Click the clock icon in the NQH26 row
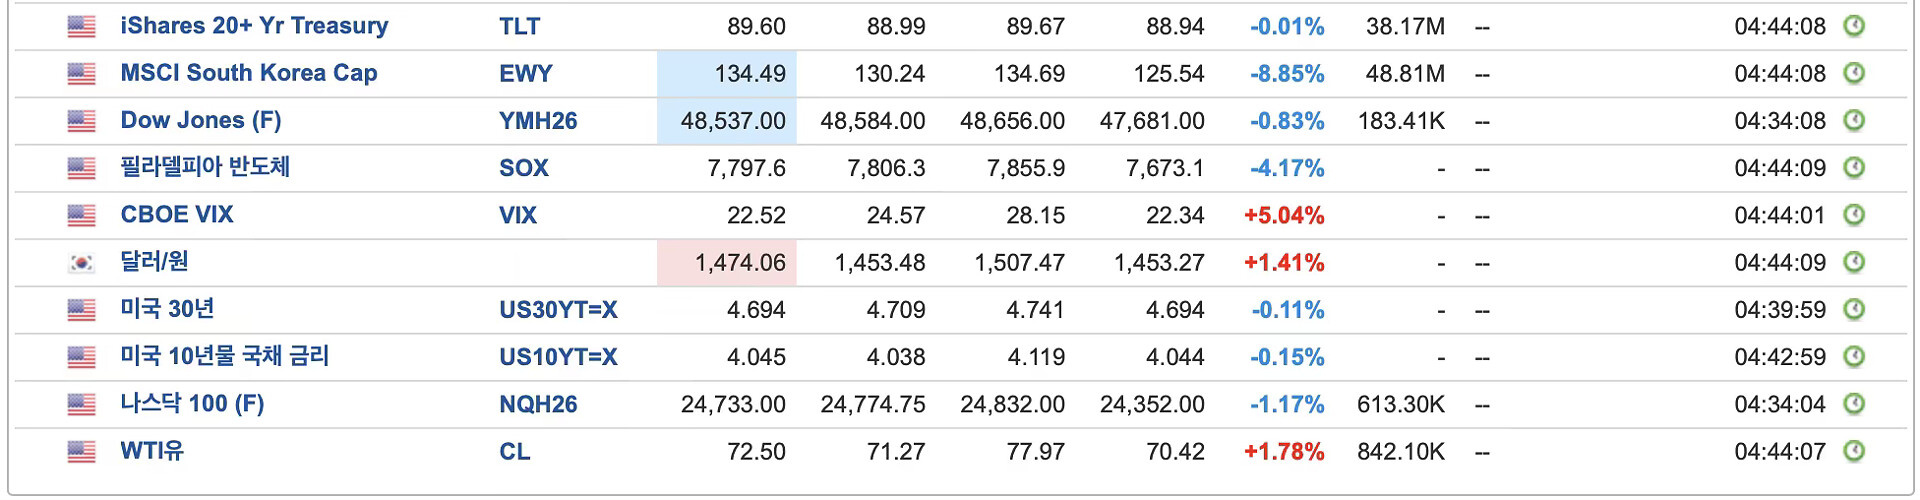 tap(1854, 404)
